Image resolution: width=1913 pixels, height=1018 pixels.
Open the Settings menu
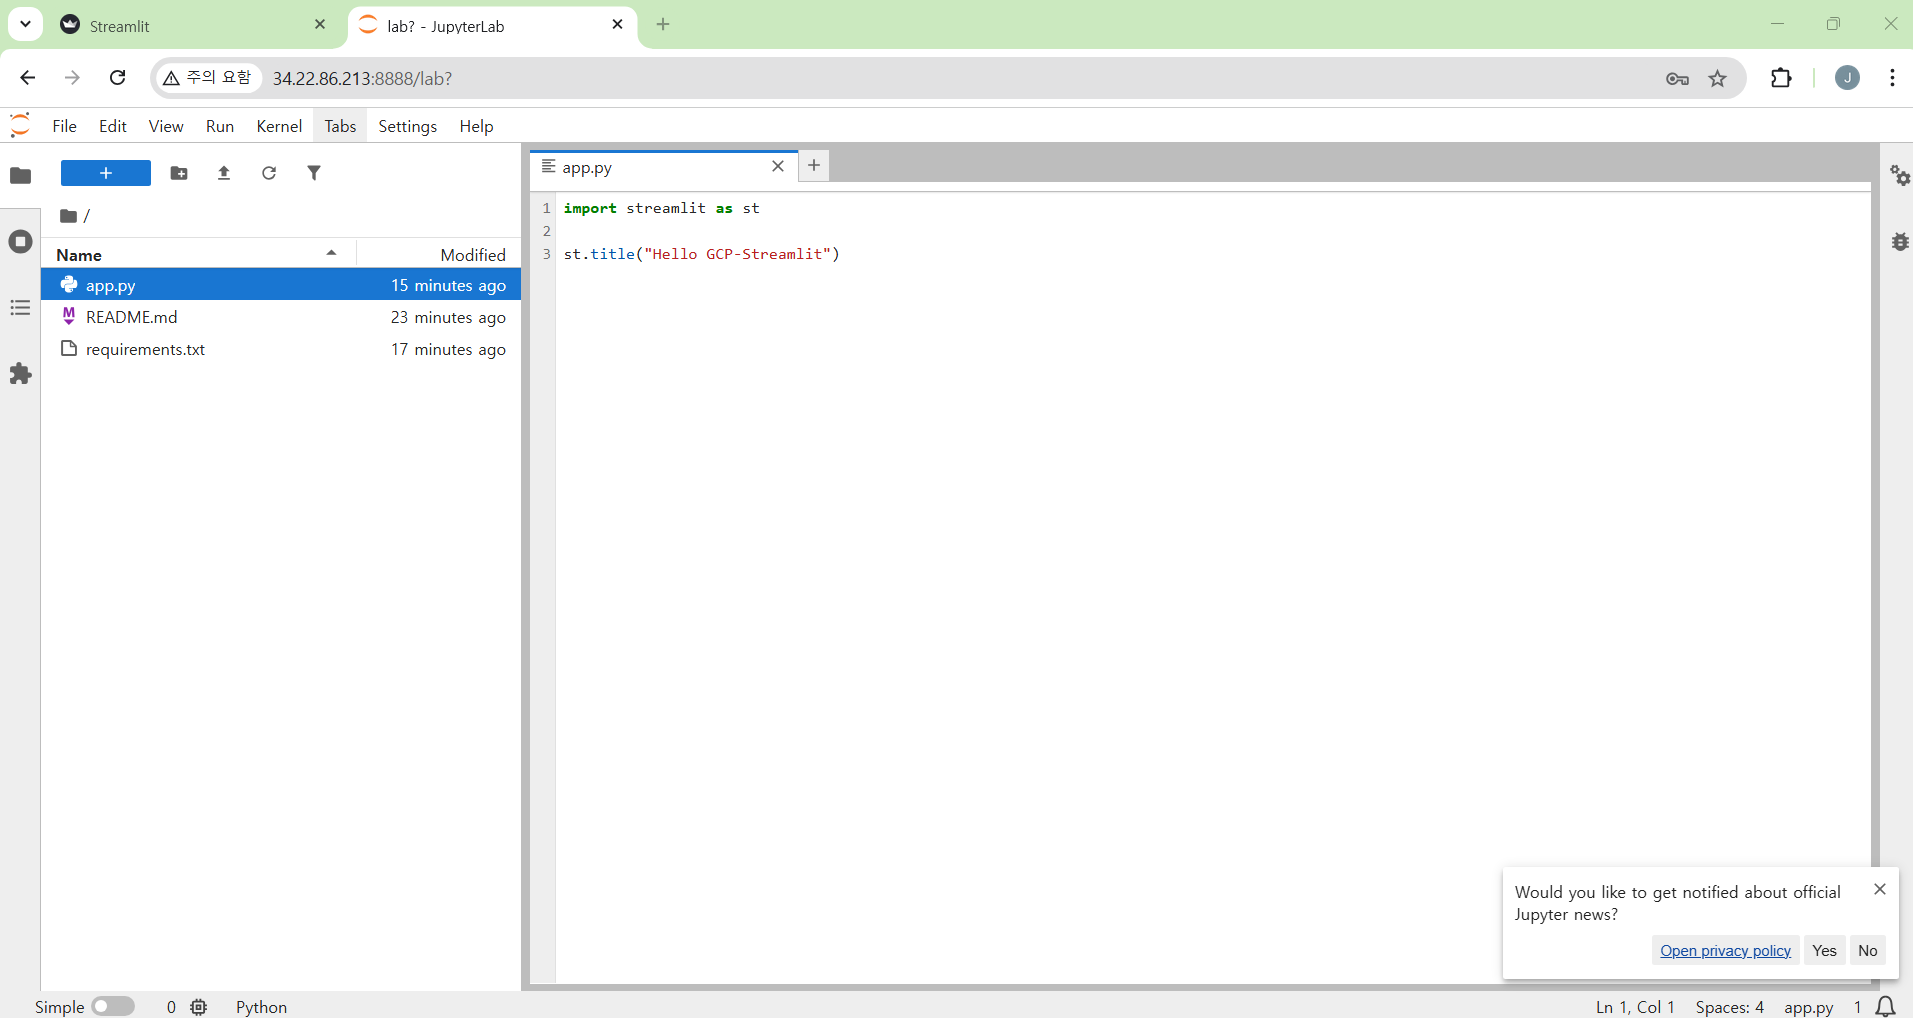pyautogui.click(x=408, y=126)
